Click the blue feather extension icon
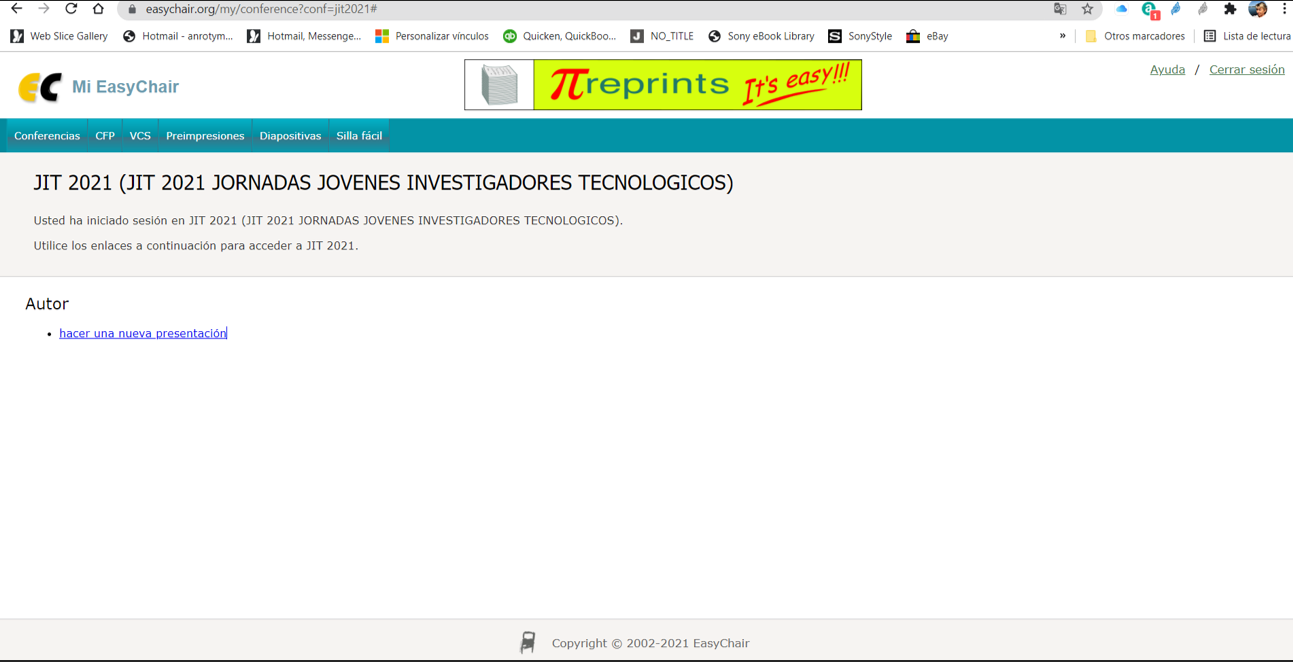The image size is (1293, 662). [x=1176, y=9]
